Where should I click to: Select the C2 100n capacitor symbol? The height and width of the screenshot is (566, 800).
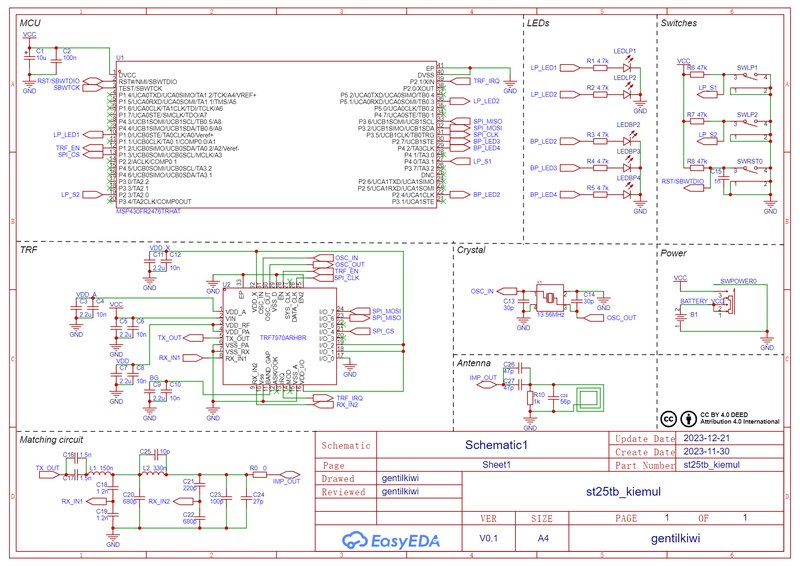pyautogui.click(x=56, y=59)
